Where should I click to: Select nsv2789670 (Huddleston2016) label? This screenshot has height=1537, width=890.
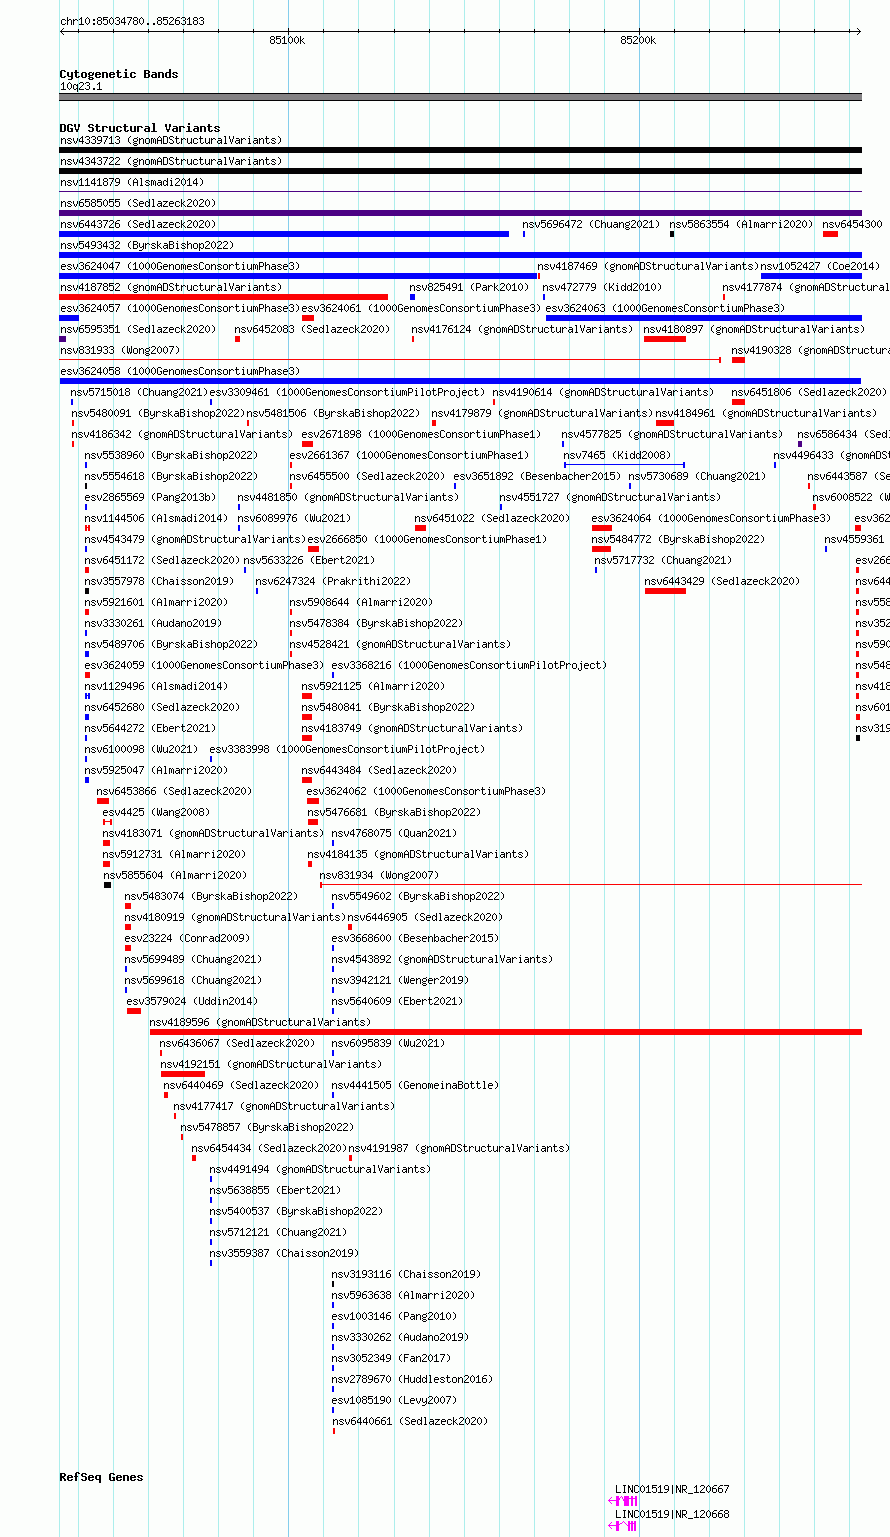click(413, 1380)
